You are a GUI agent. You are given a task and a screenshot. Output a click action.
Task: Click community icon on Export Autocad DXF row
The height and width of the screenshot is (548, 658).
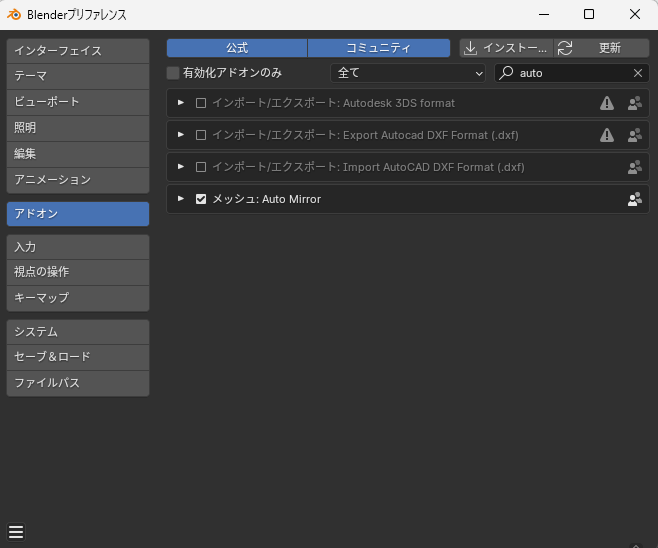[x=634, y=135]
